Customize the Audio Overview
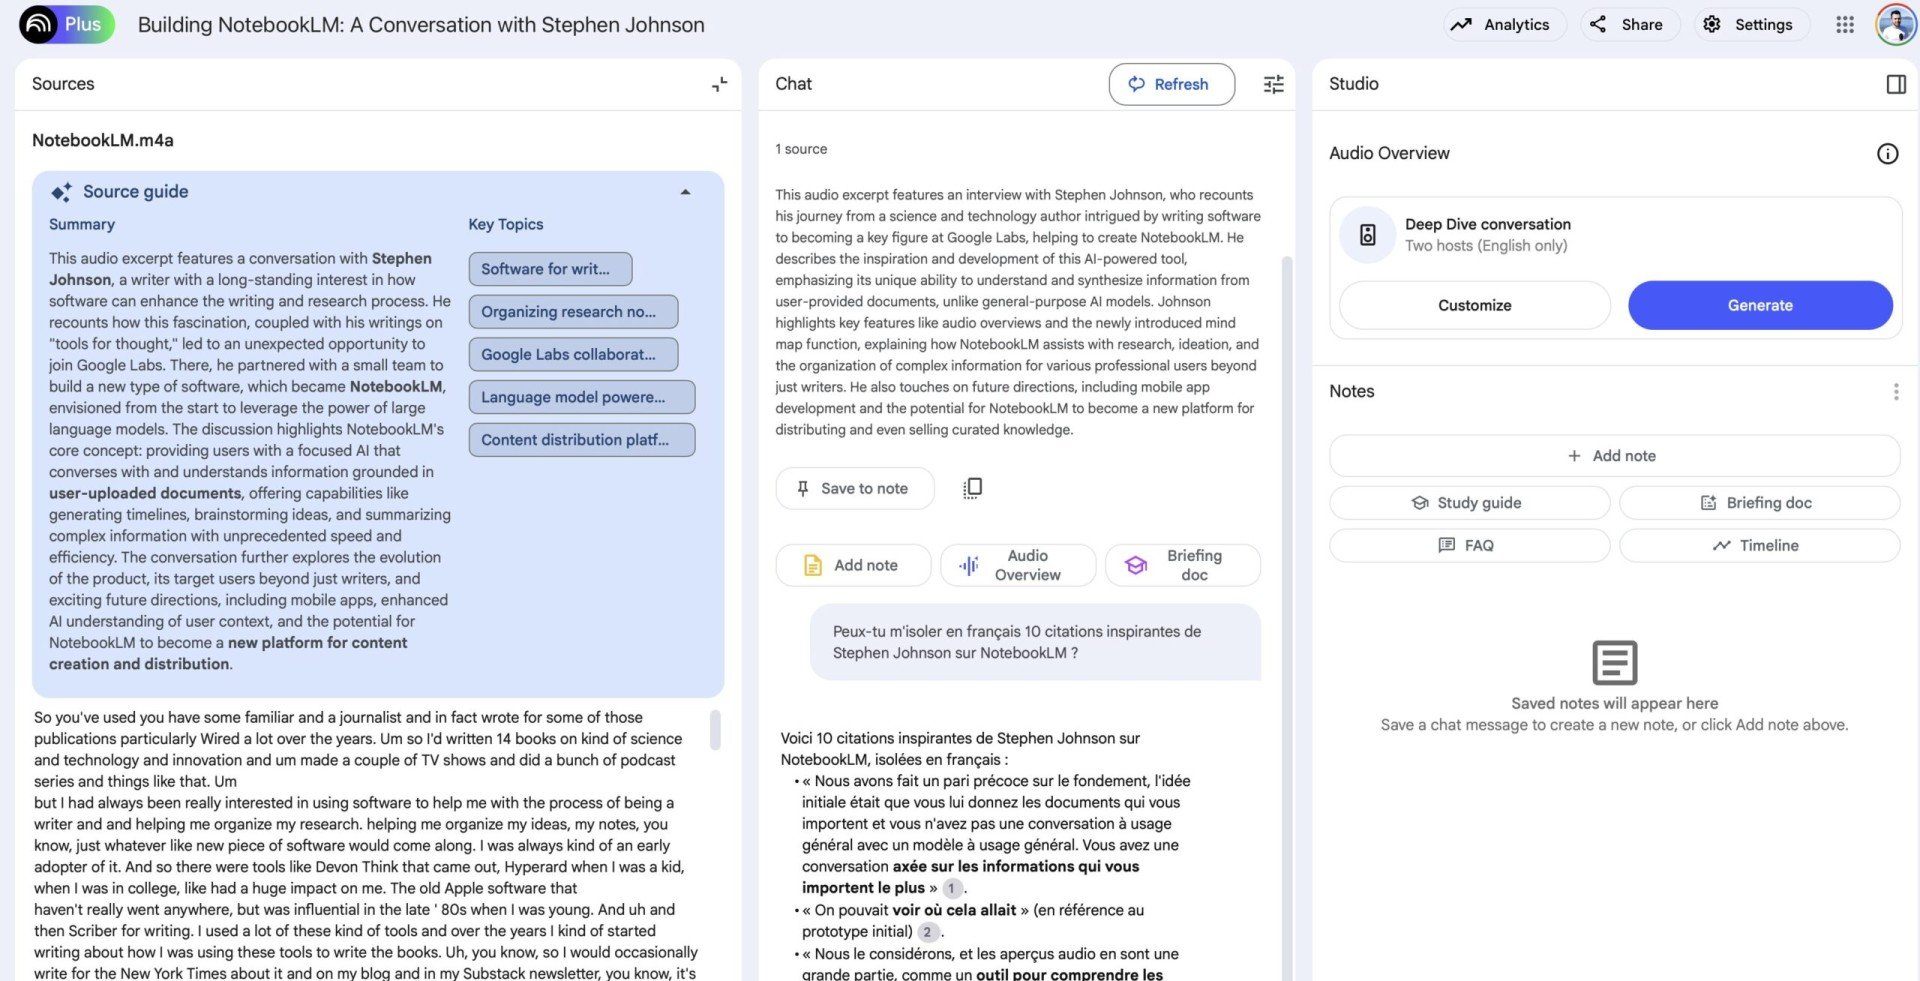Viewport: 1920px width, 981px height. click(1474, 305)
